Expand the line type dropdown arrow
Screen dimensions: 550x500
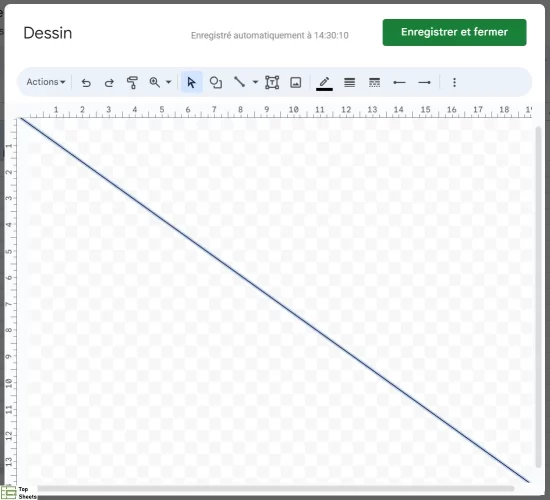pyautogui.click(x=255, y=82)
